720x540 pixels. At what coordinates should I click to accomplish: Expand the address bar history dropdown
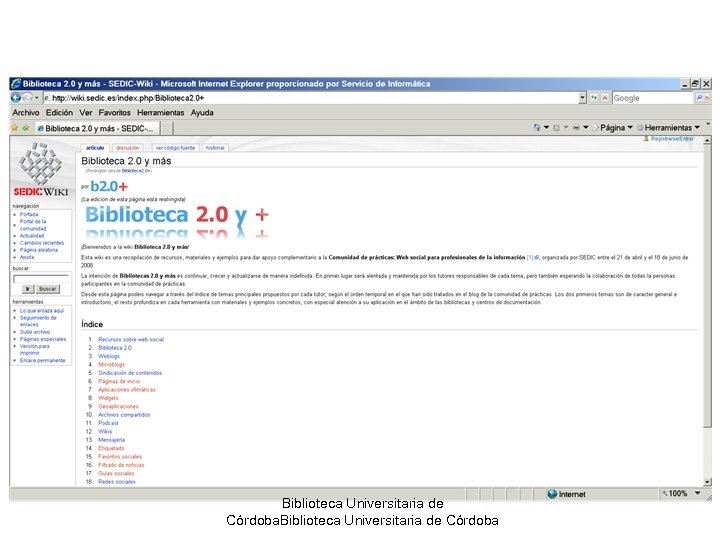pyautogui.click(x=583, y=98)
